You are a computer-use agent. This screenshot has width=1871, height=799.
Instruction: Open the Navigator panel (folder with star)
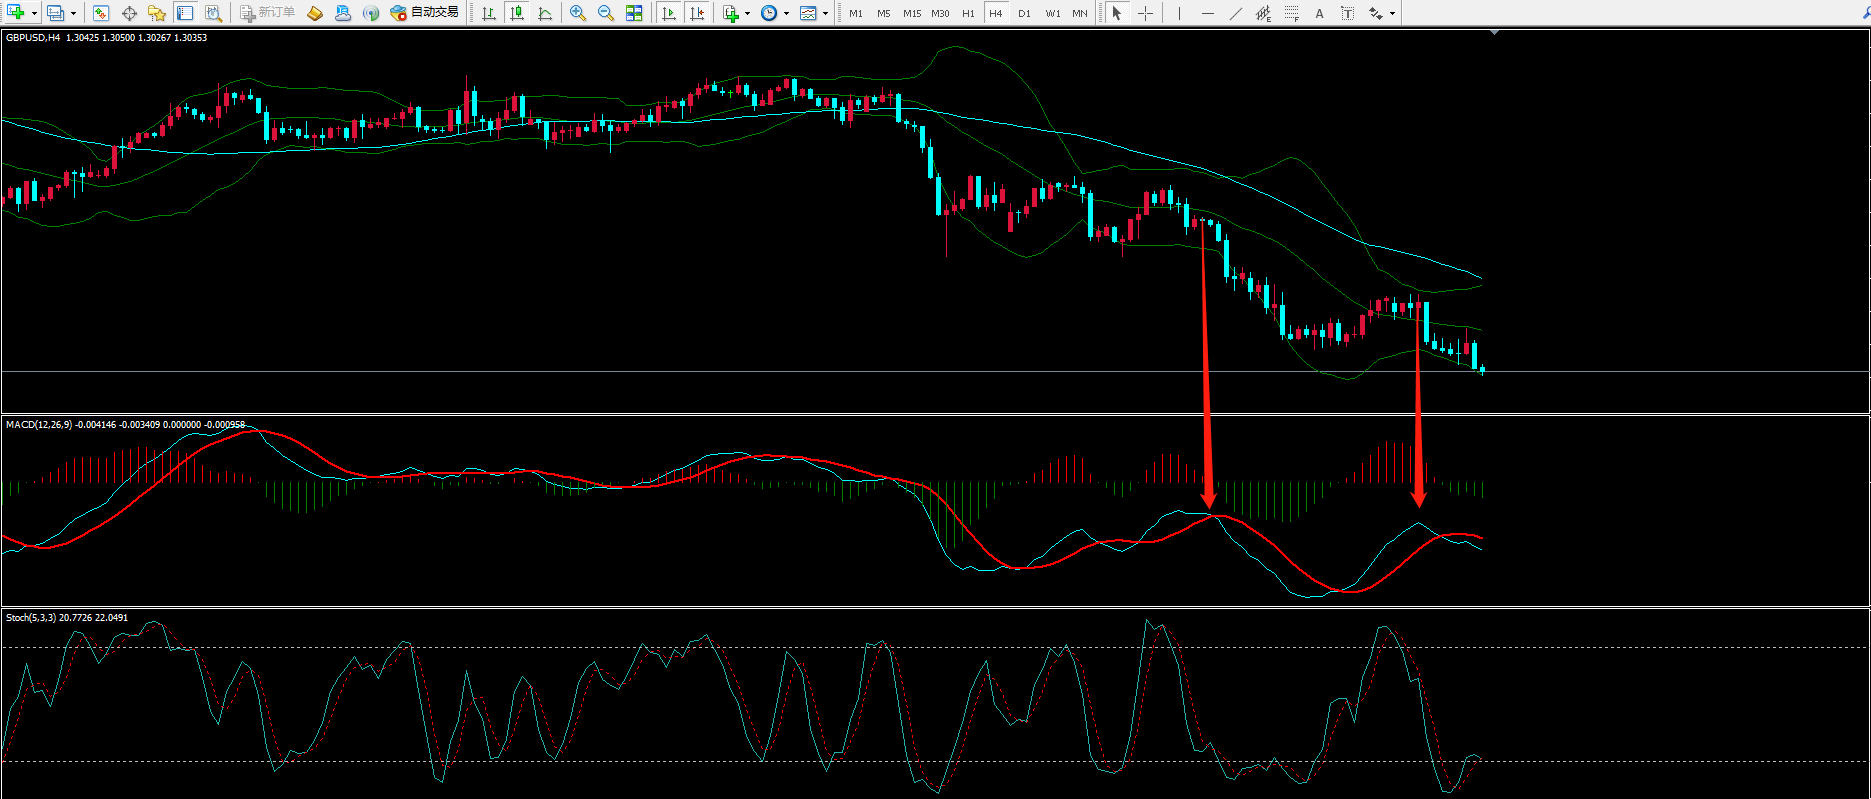[157, 13]
